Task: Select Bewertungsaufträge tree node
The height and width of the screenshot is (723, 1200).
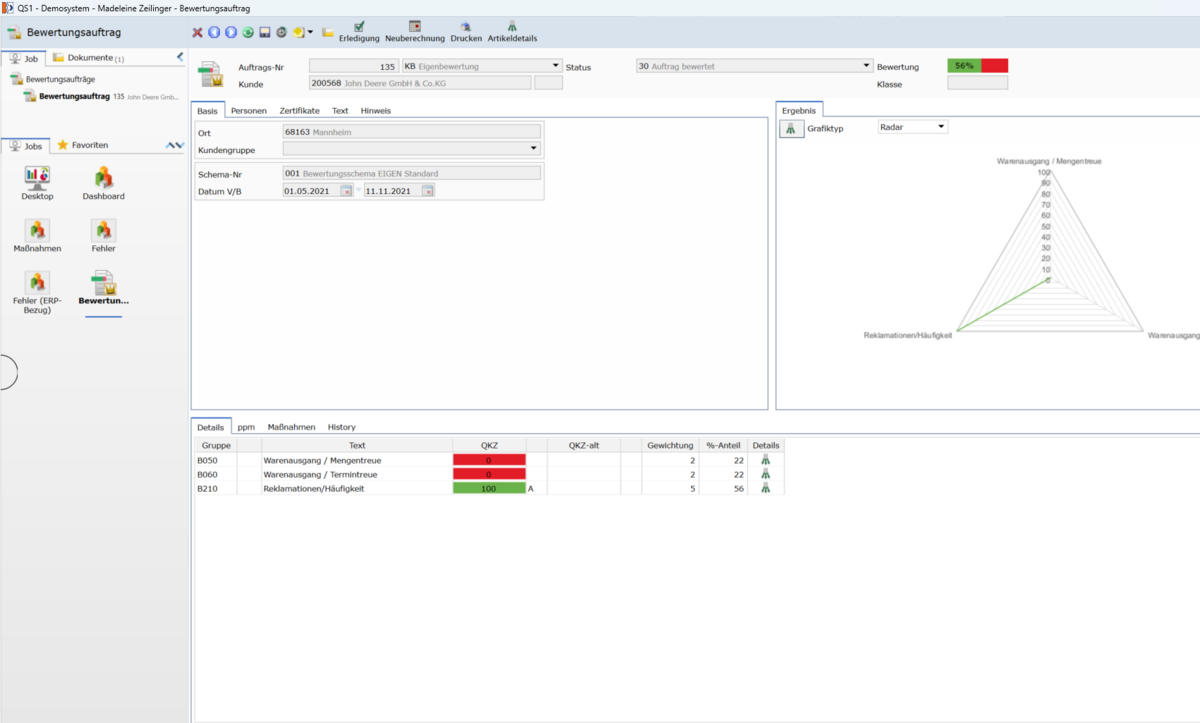Action: click(53, 78)
